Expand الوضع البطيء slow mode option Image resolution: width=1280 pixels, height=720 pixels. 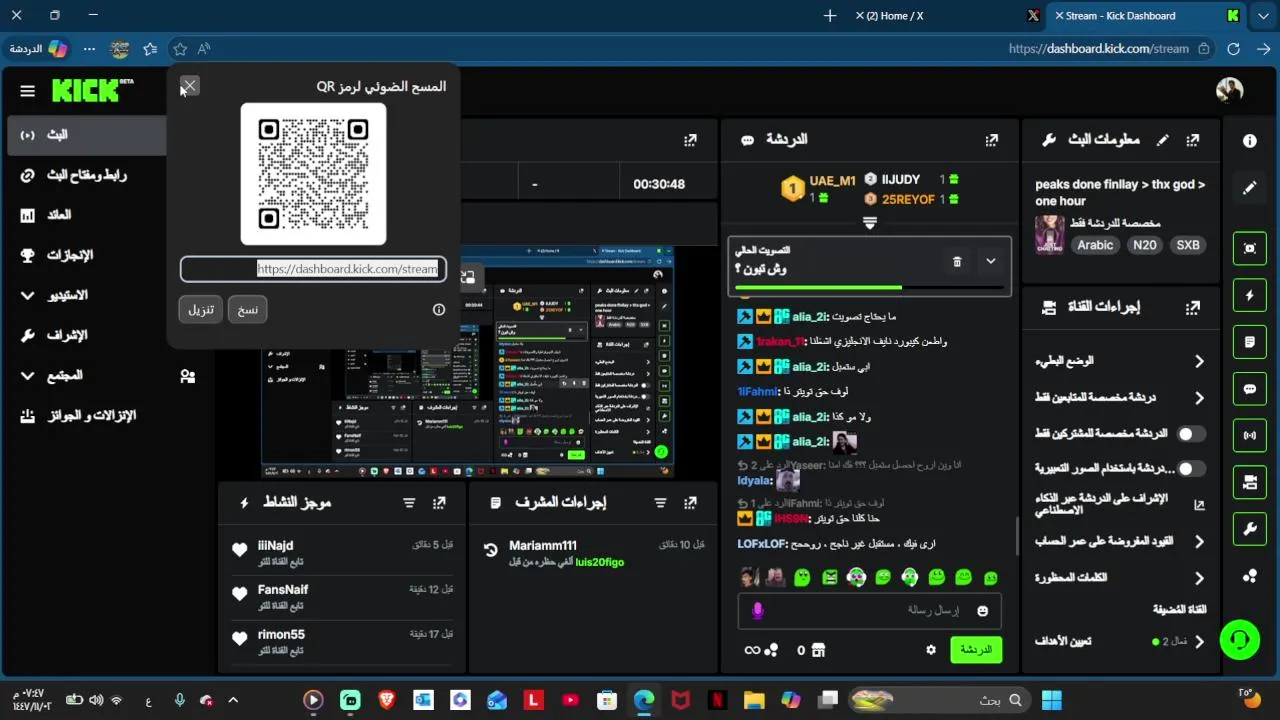pos(1199,361)
